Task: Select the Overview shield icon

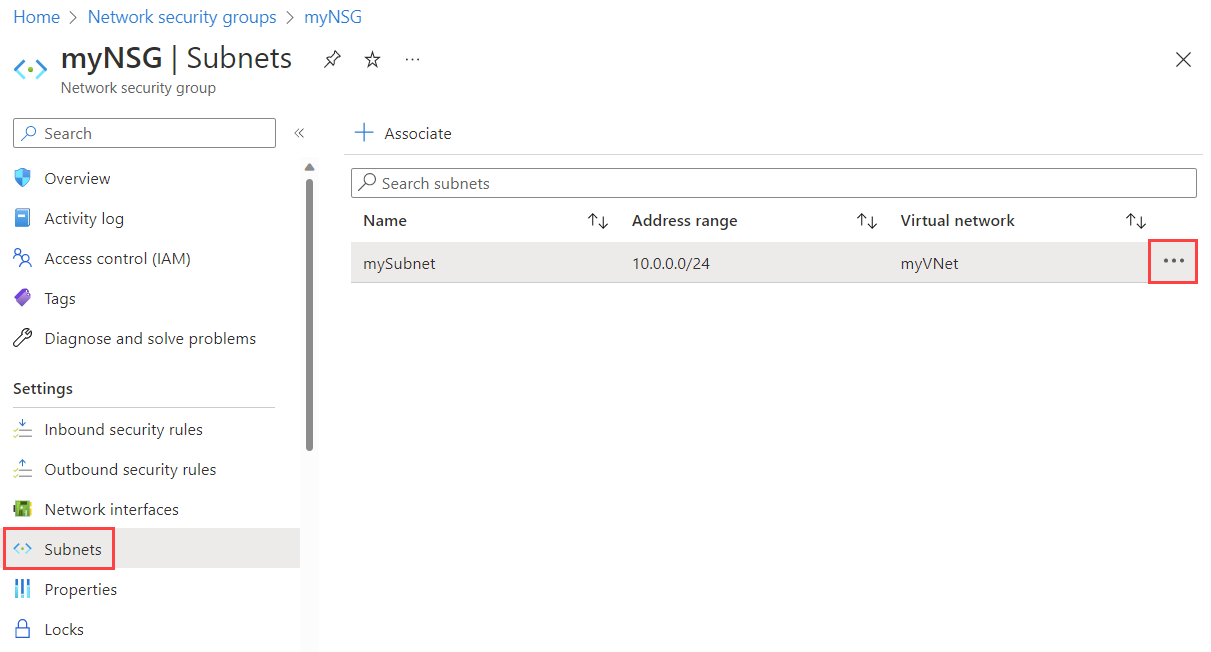Action: point(22,178)
